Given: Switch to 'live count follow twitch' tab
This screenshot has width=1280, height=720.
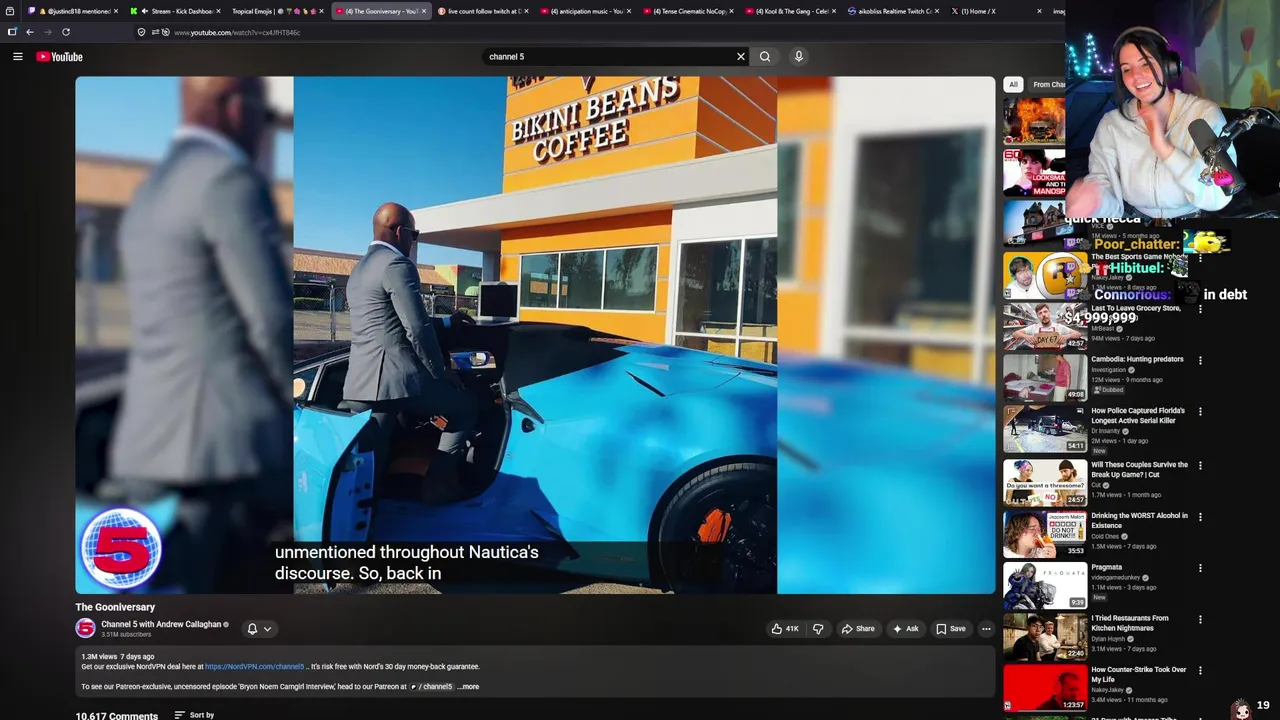Looking at the screenshot, I should (482, 11).
